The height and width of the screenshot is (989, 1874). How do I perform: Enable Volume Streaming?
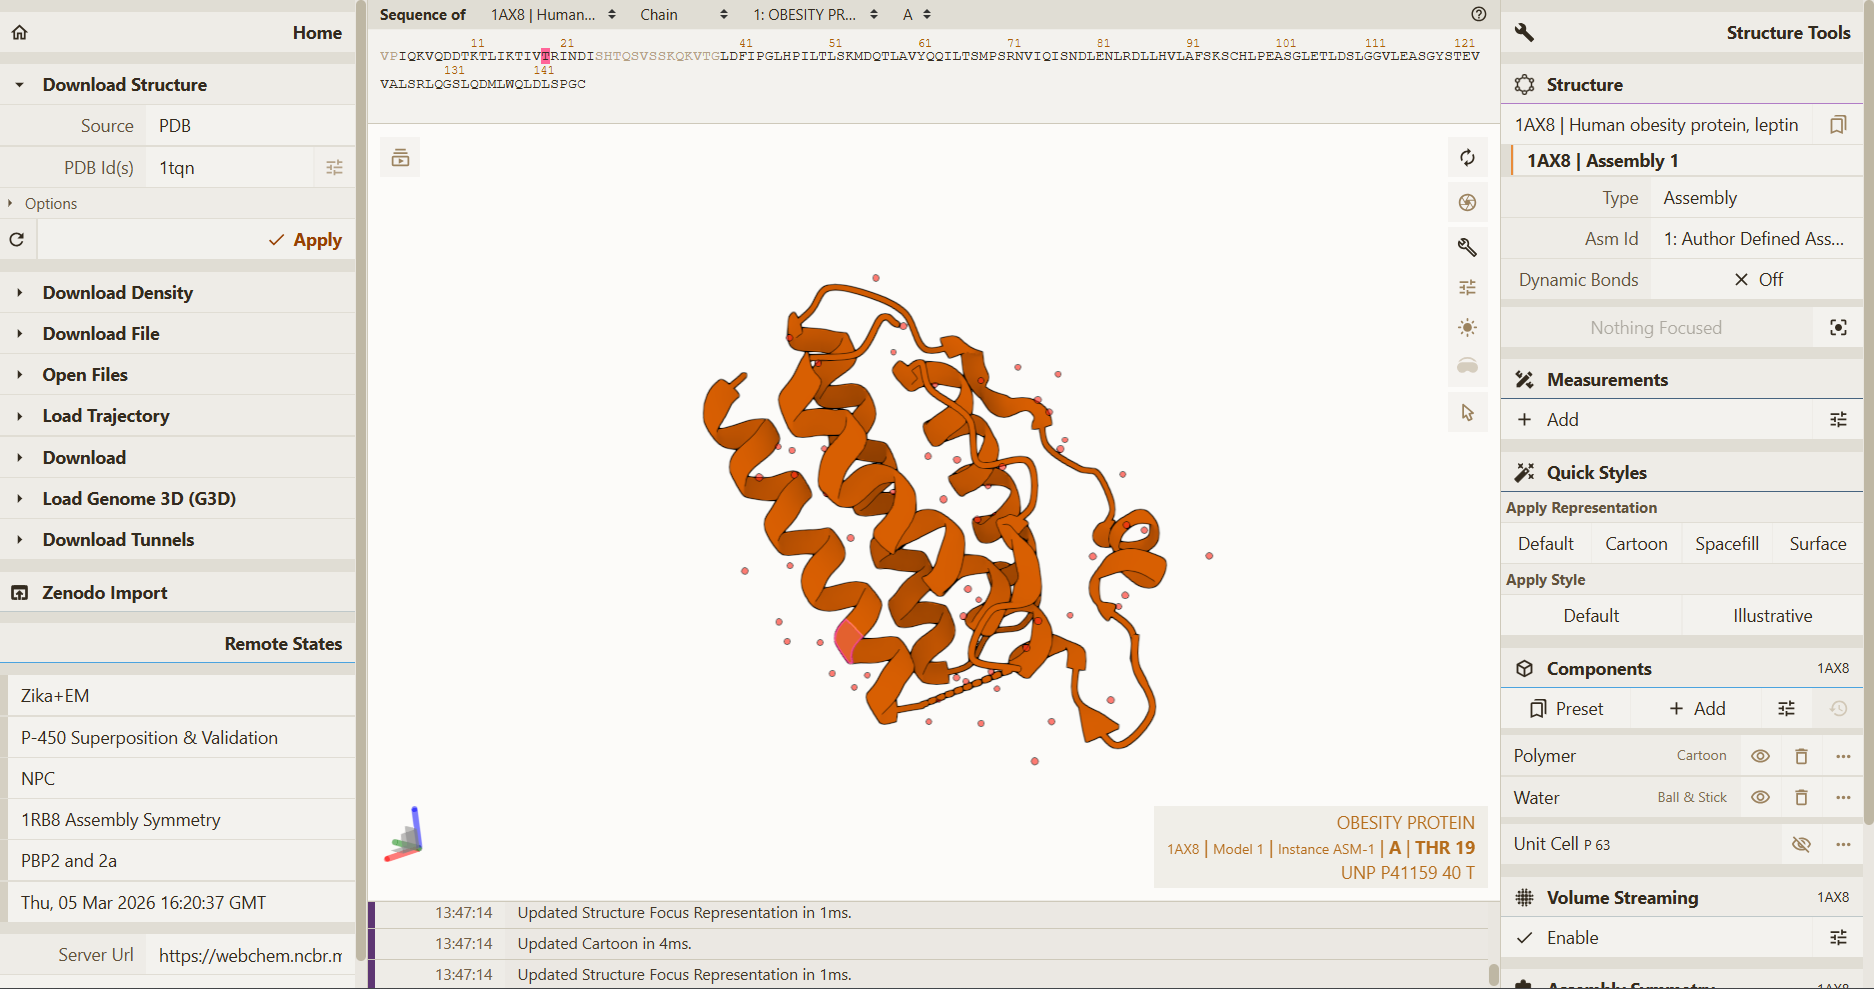(x=1659, y=938)
